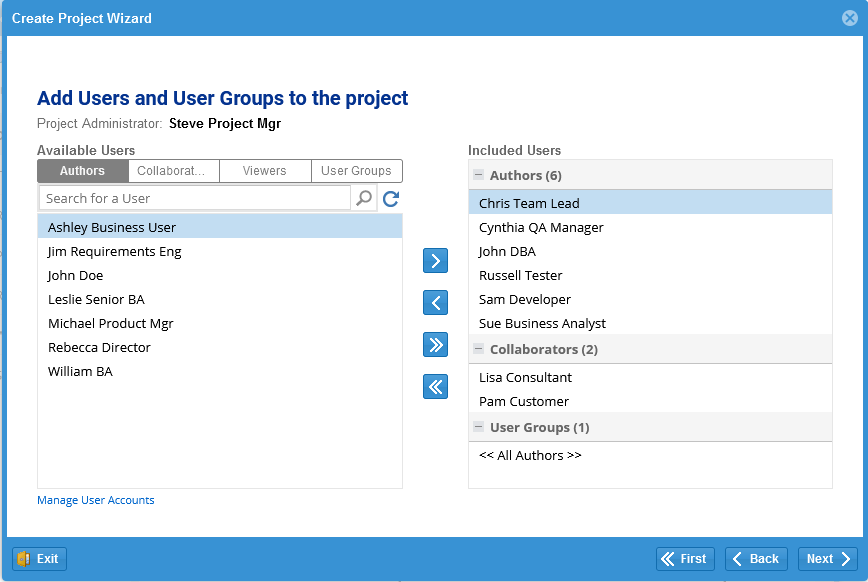Collapse the Authors (6) group
The width and height of the screenshot is (868, 582).
tap(478, 175)
